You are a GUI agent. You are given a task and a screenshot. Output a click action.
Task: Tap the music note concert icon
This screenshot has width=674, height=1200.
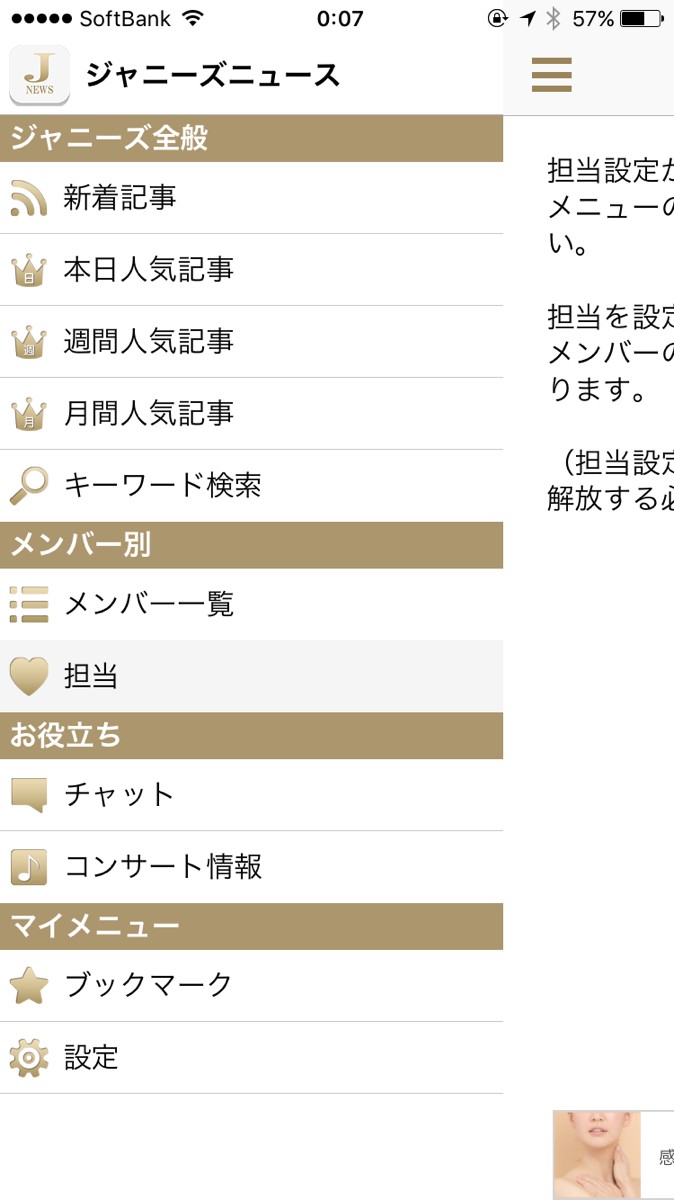(x=29, y=867)
